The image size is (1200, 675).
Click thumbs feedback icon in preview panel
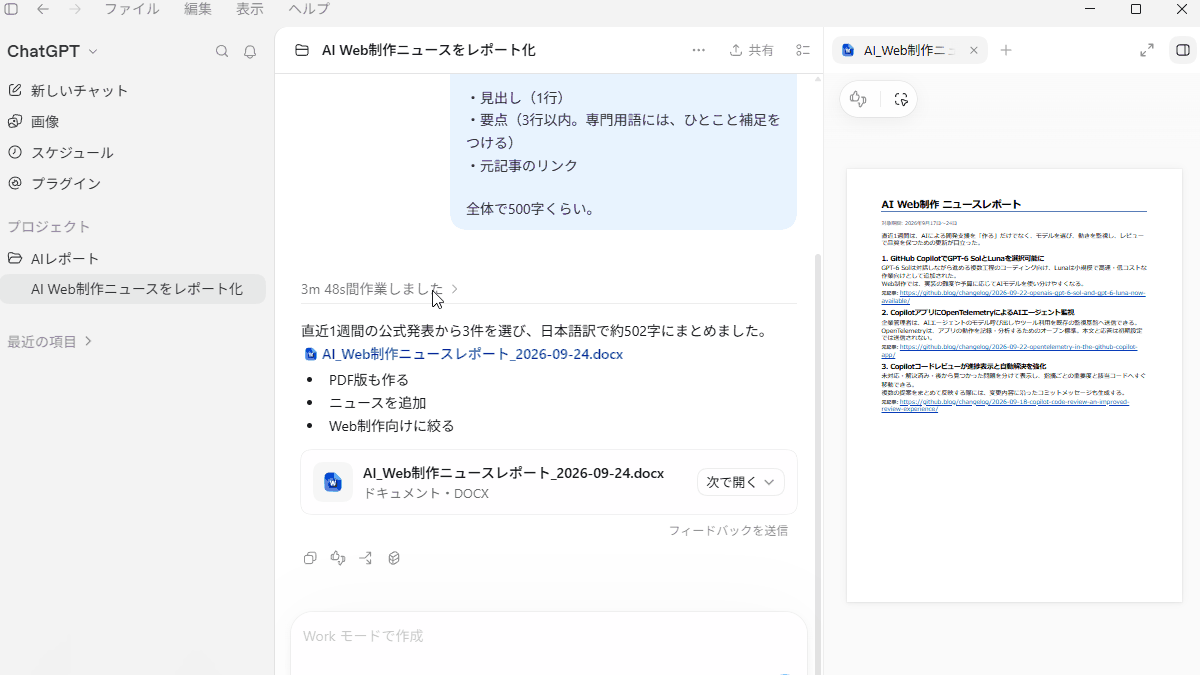pyautogui.click(x=858, y=99)
